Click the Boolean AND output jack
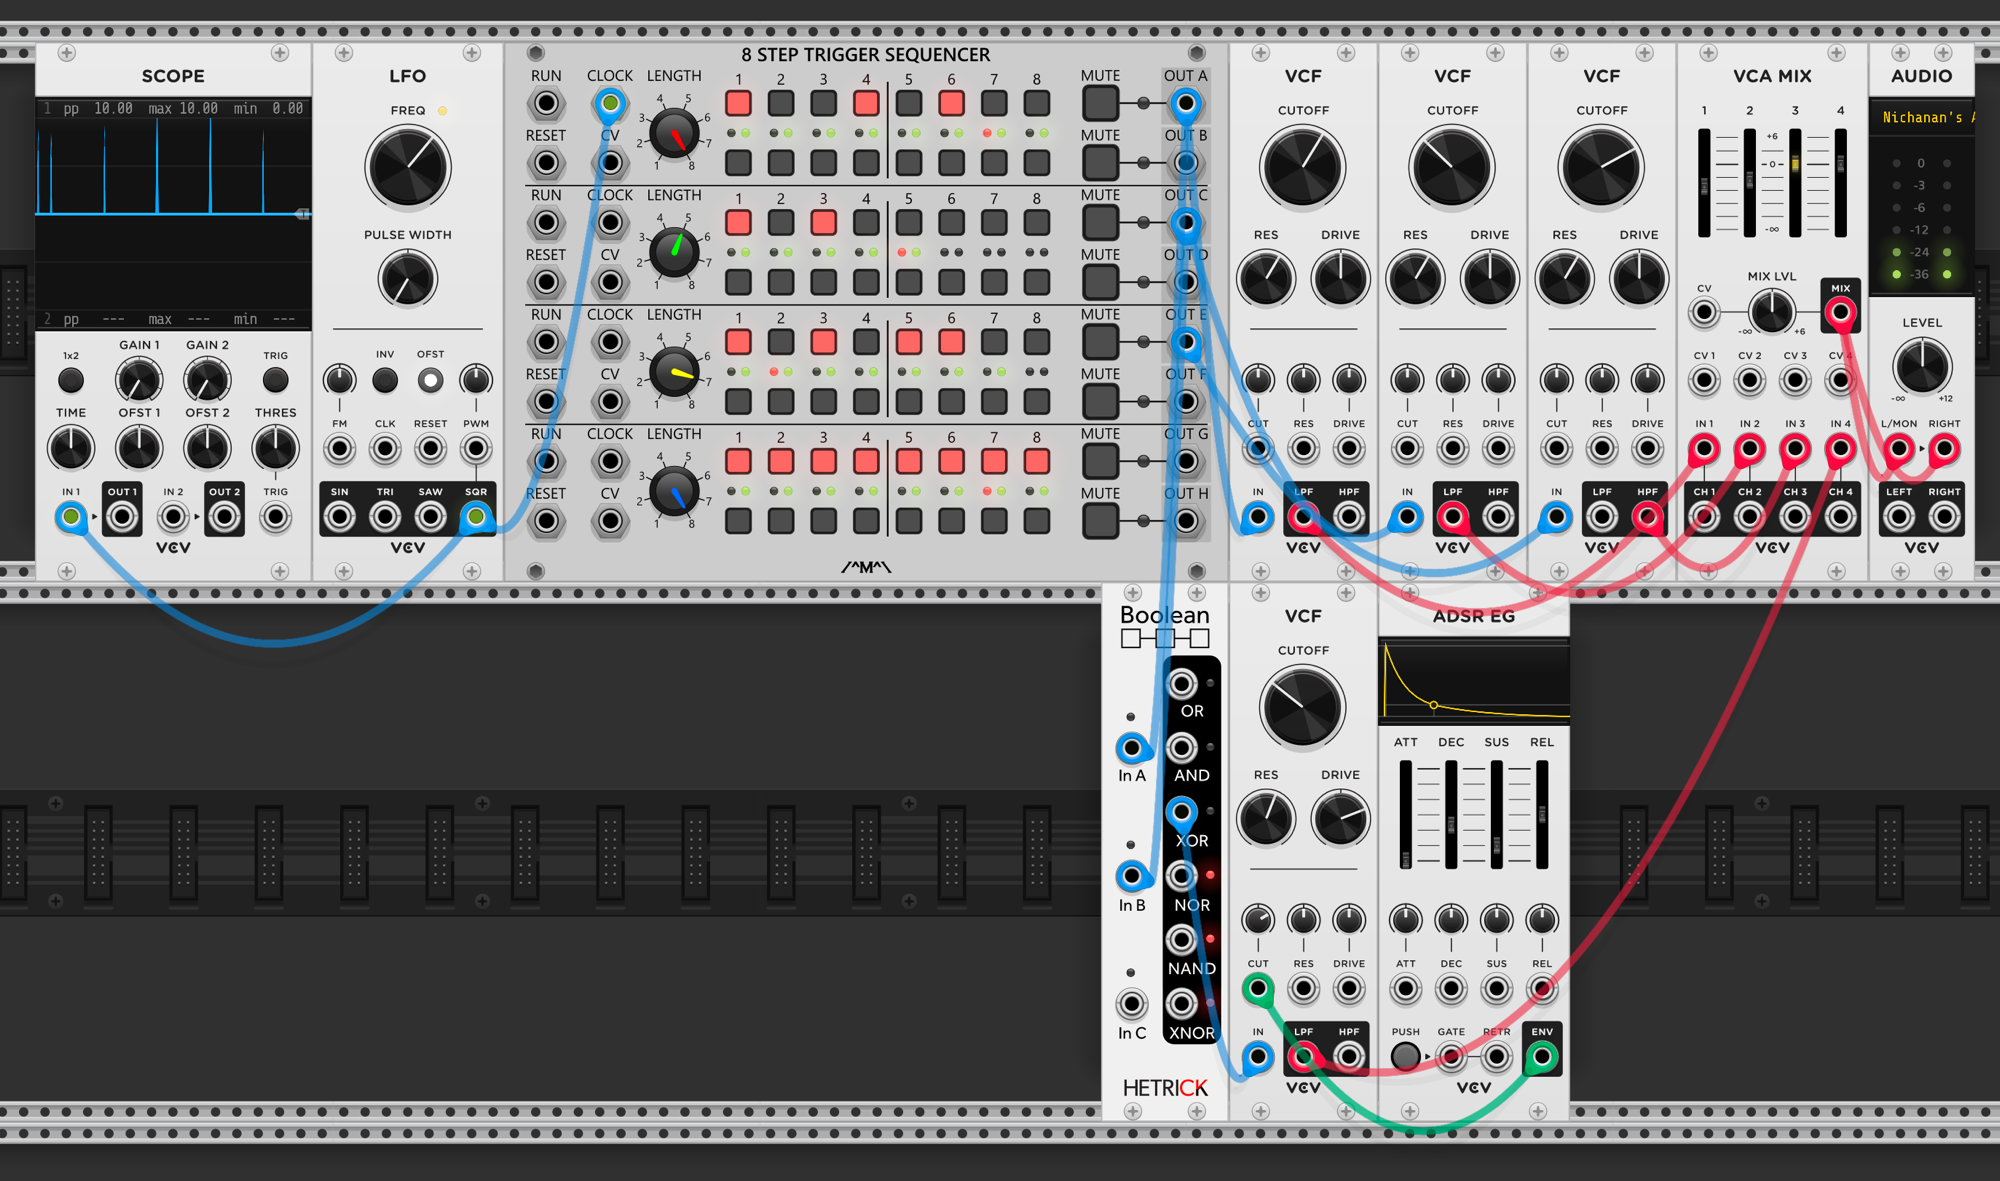 click(x=1182, y=748)
